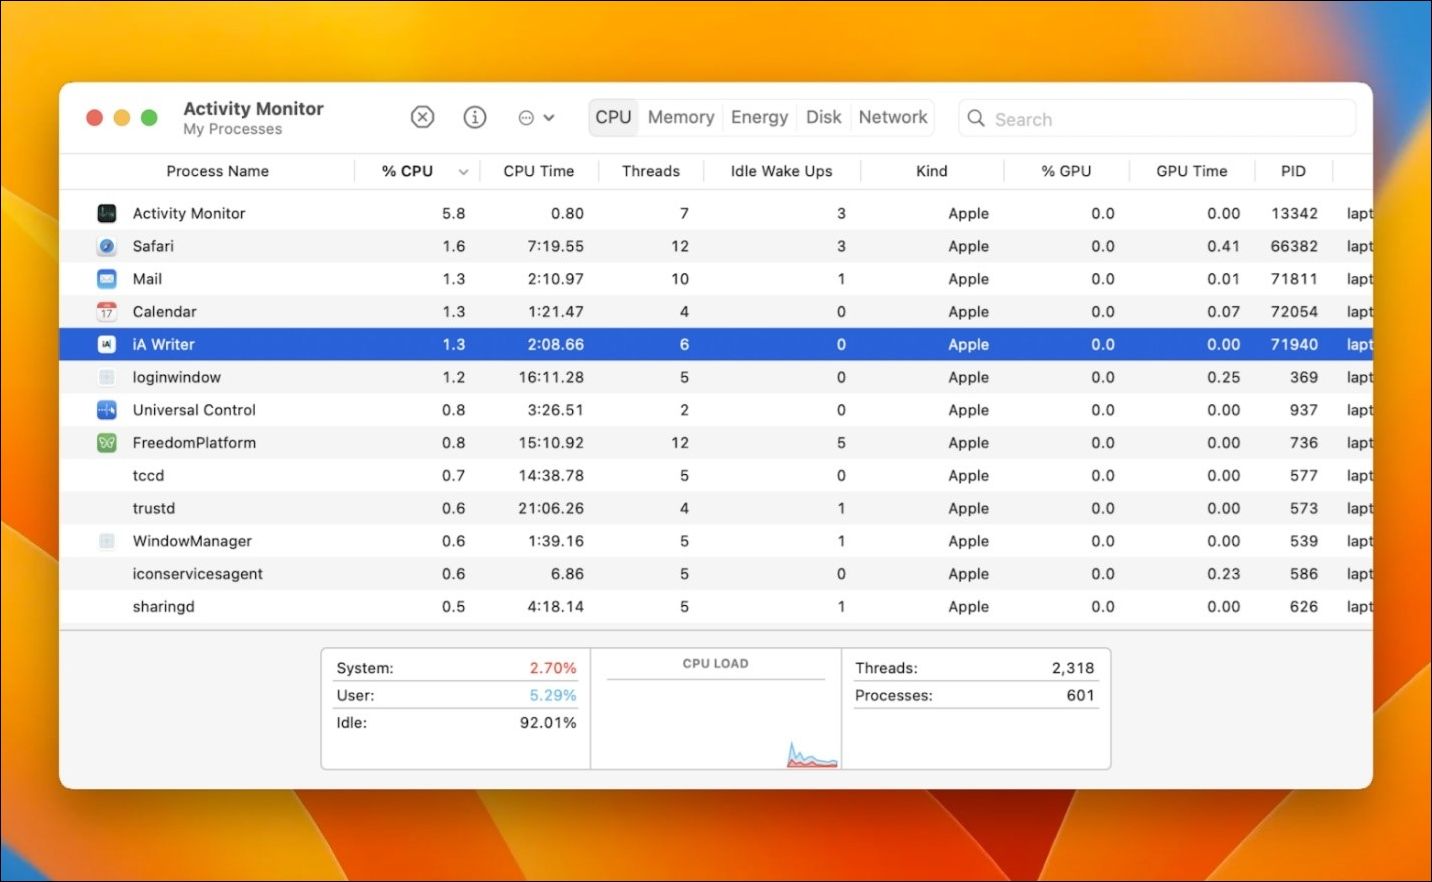Switch to the Memory tab
Viewport: 1432px width, 882px height.
pos(681,118)
